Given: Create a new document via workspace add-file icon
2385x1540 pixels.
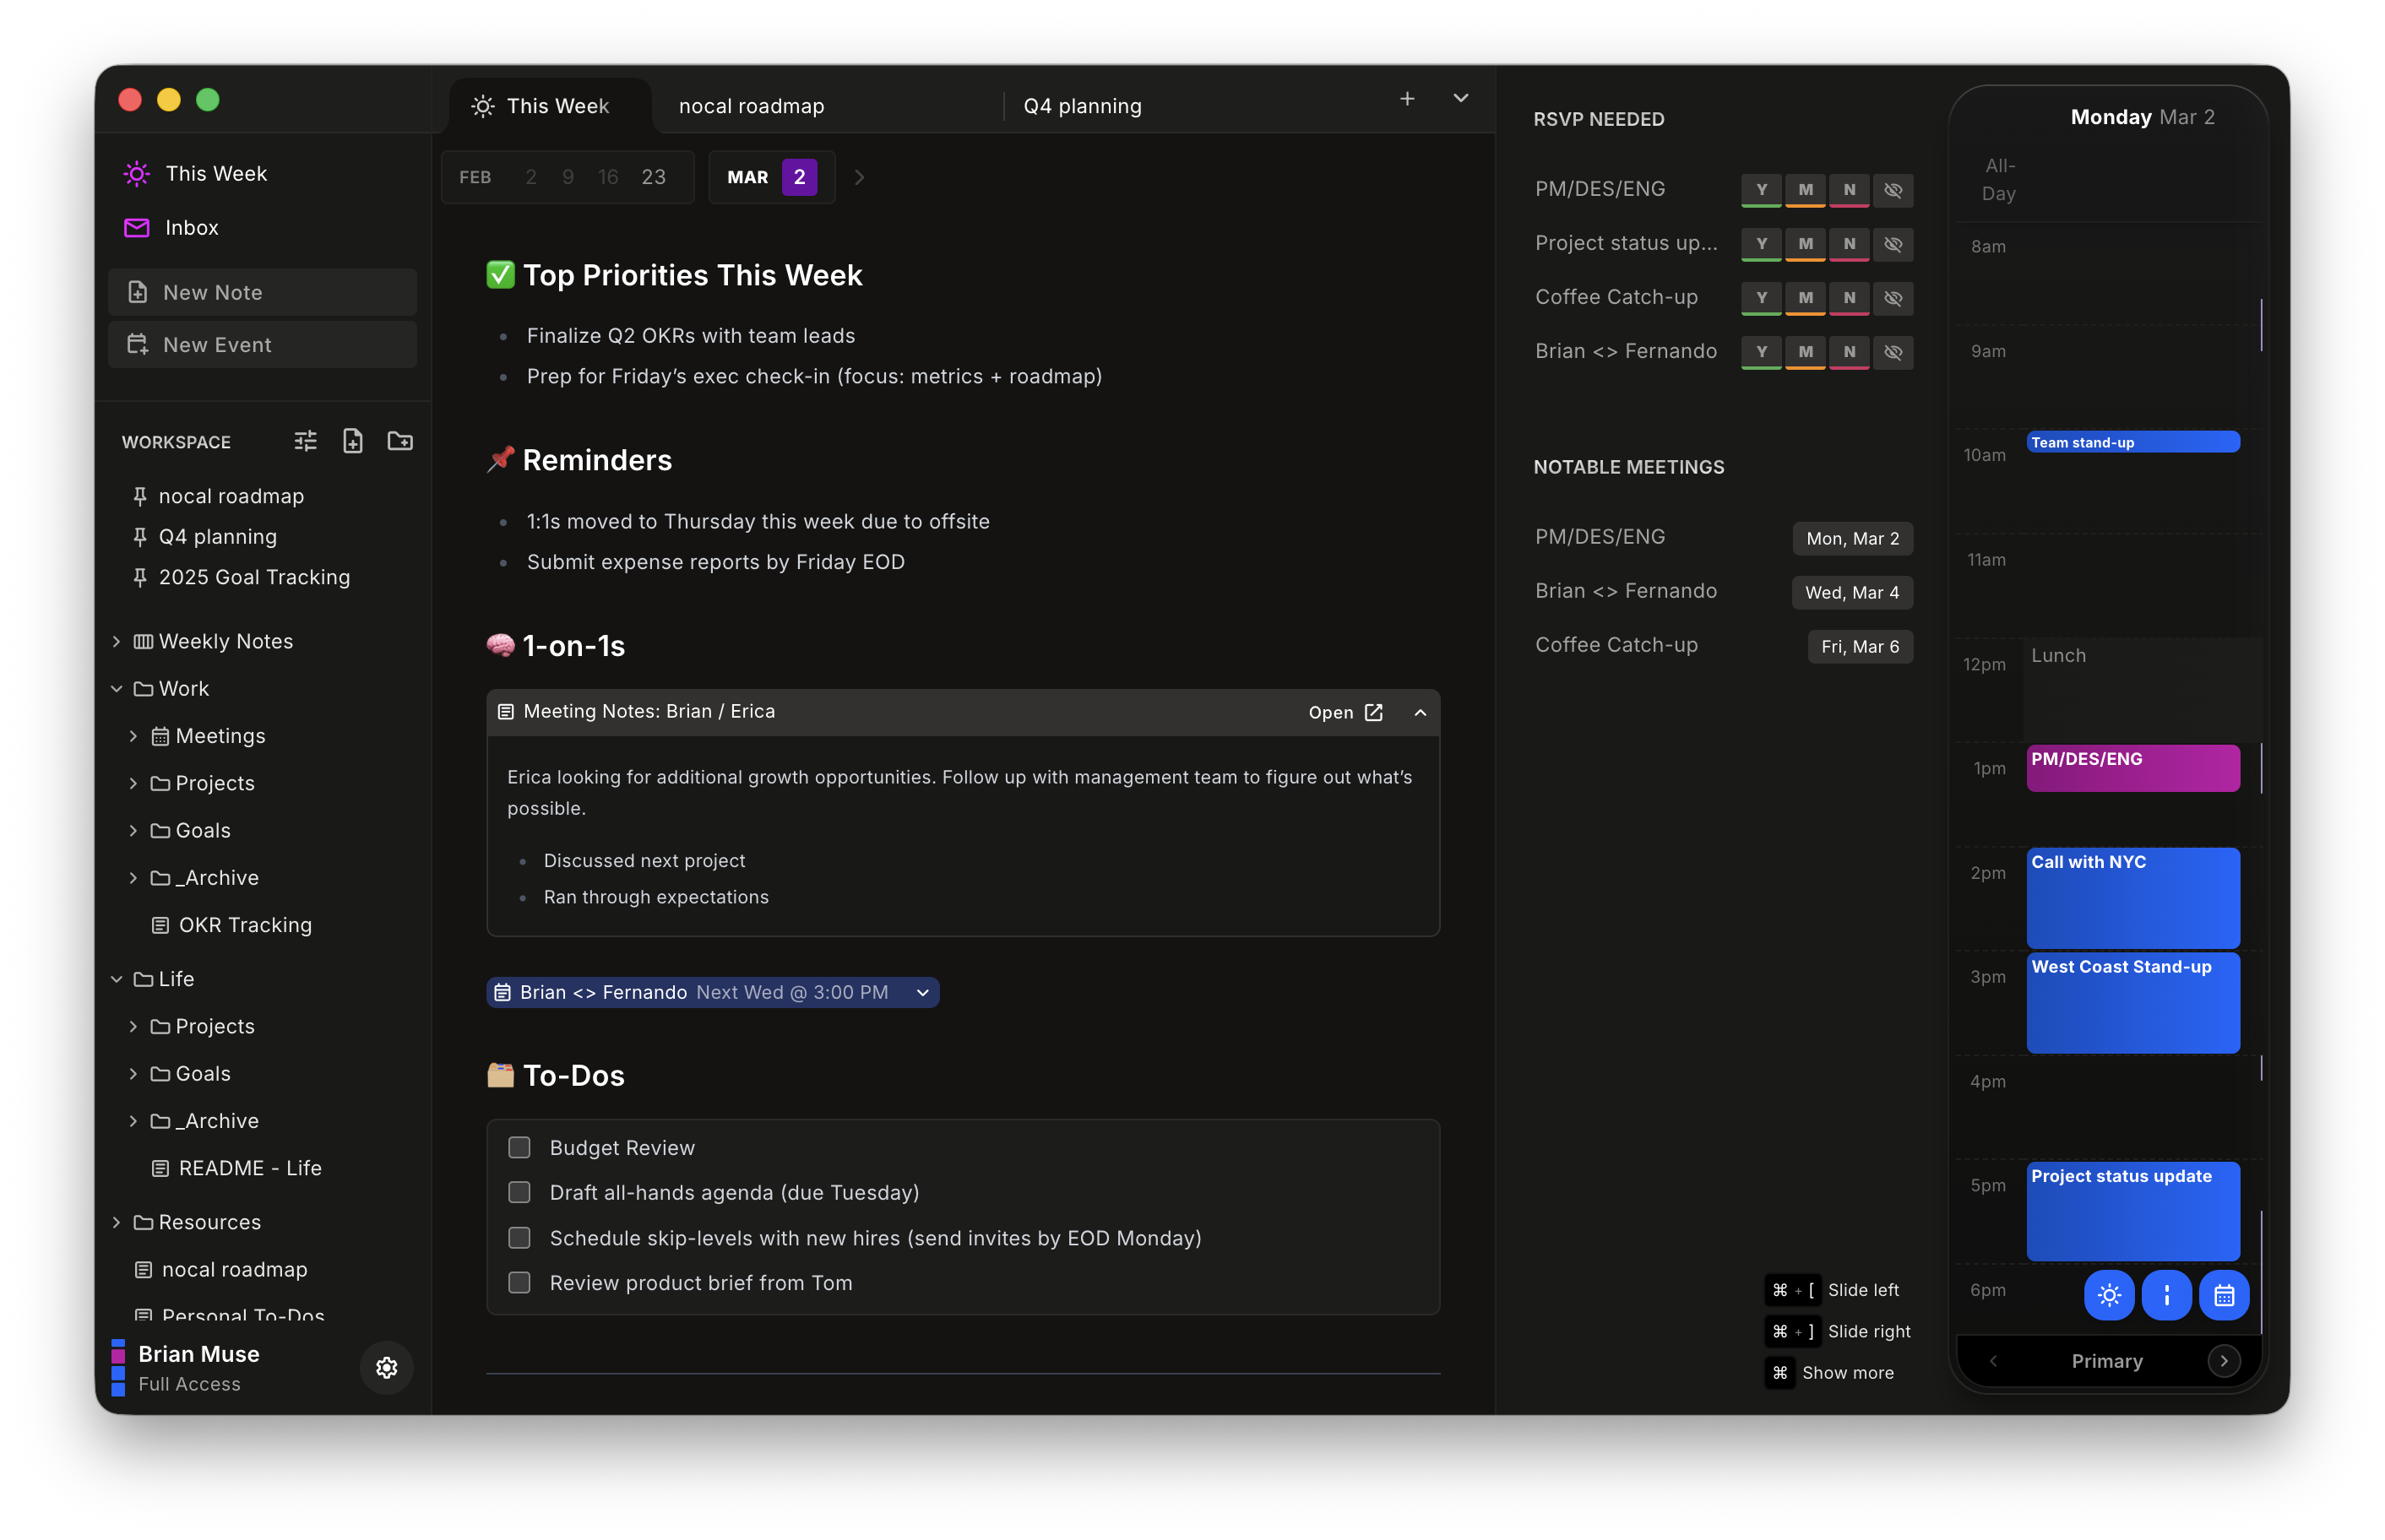Looking at the screenshot, I should (352, 441).
